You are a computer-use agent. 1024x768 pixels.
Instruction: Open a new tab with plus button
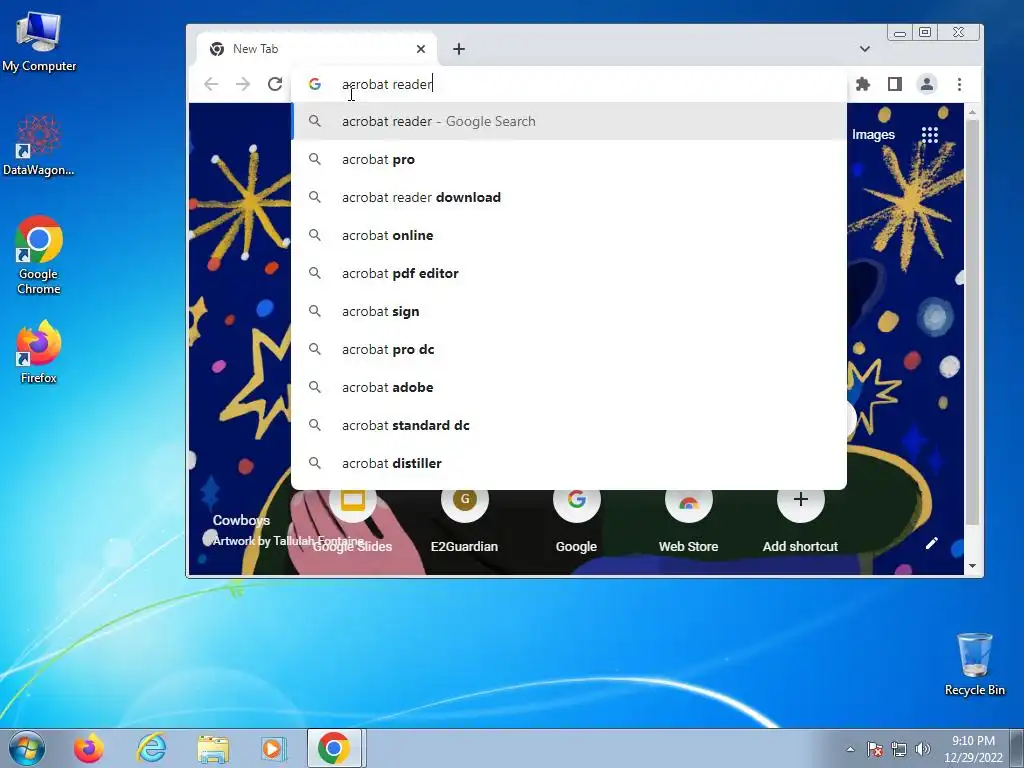point(459,49)
